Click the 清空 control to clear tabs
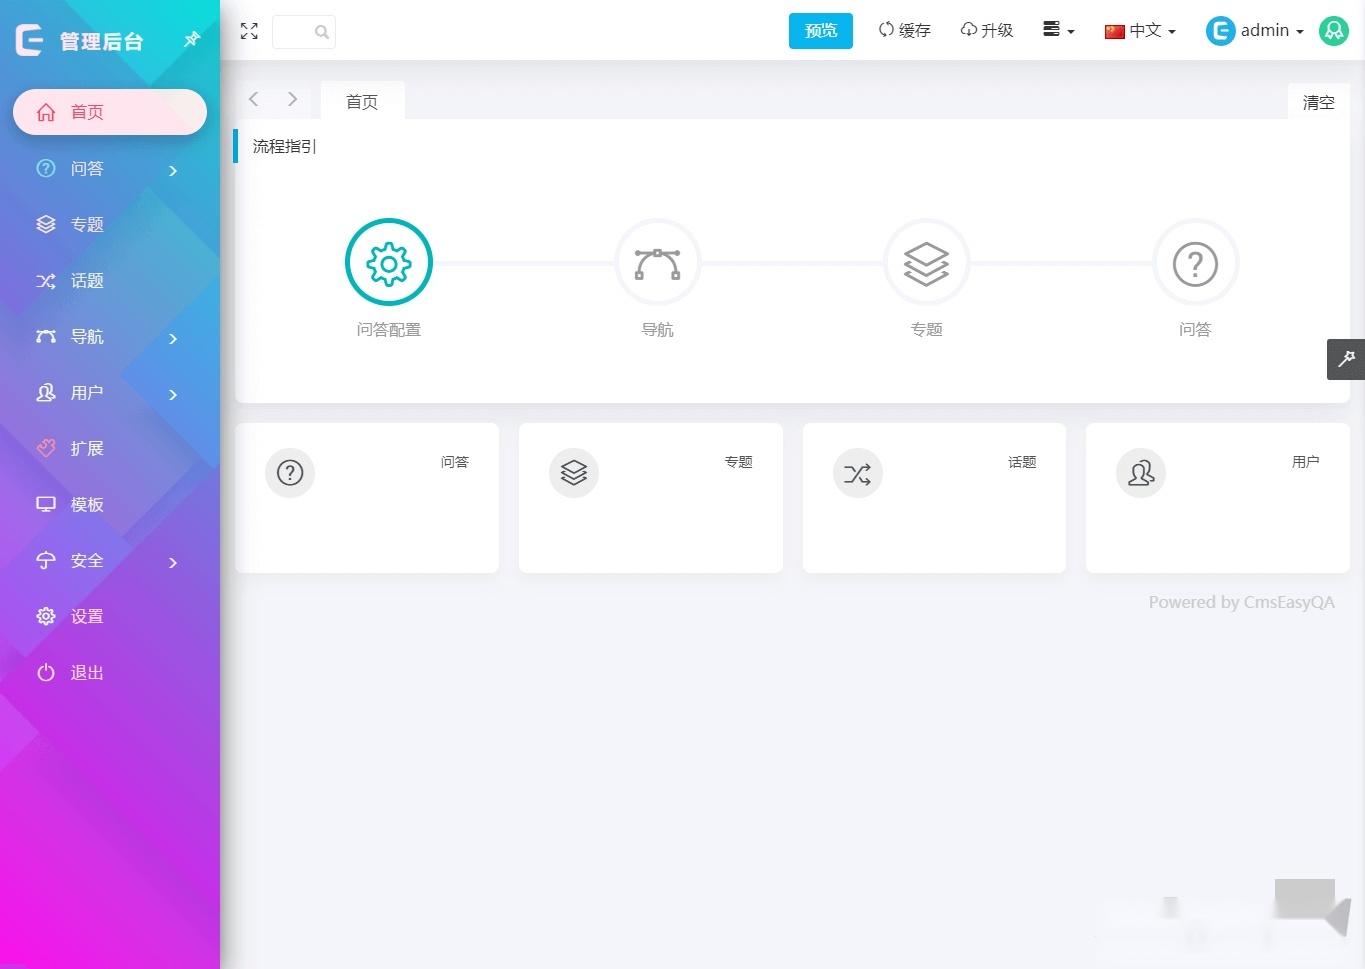The height and width of the screenshot is (969, 1365). [1317, 102]
